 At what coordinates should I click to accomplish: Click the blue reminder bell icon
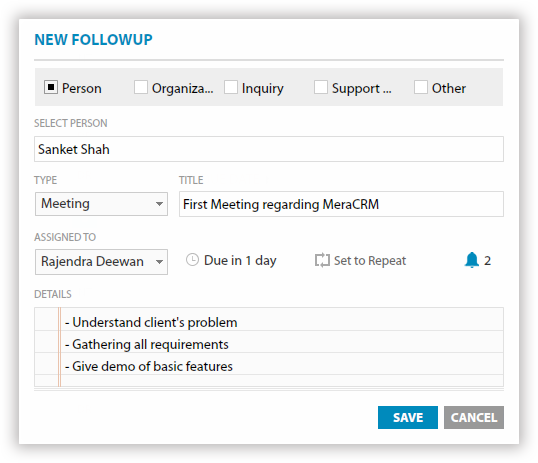[472, 260]
